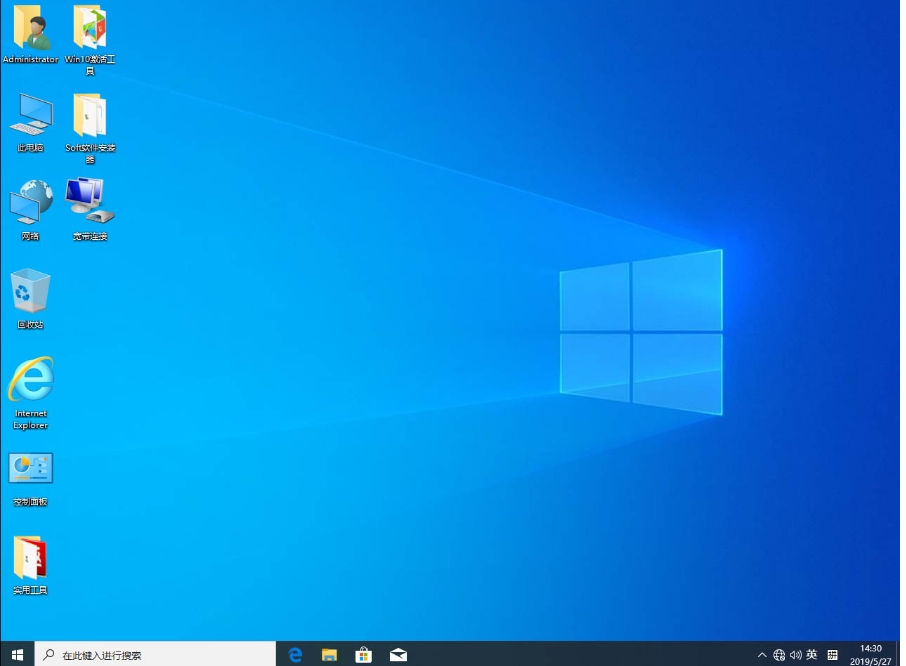Click the taskbar search box
The height and width of the screenshot is (666, 906).
pyautogui.click(x=150, y=654)
